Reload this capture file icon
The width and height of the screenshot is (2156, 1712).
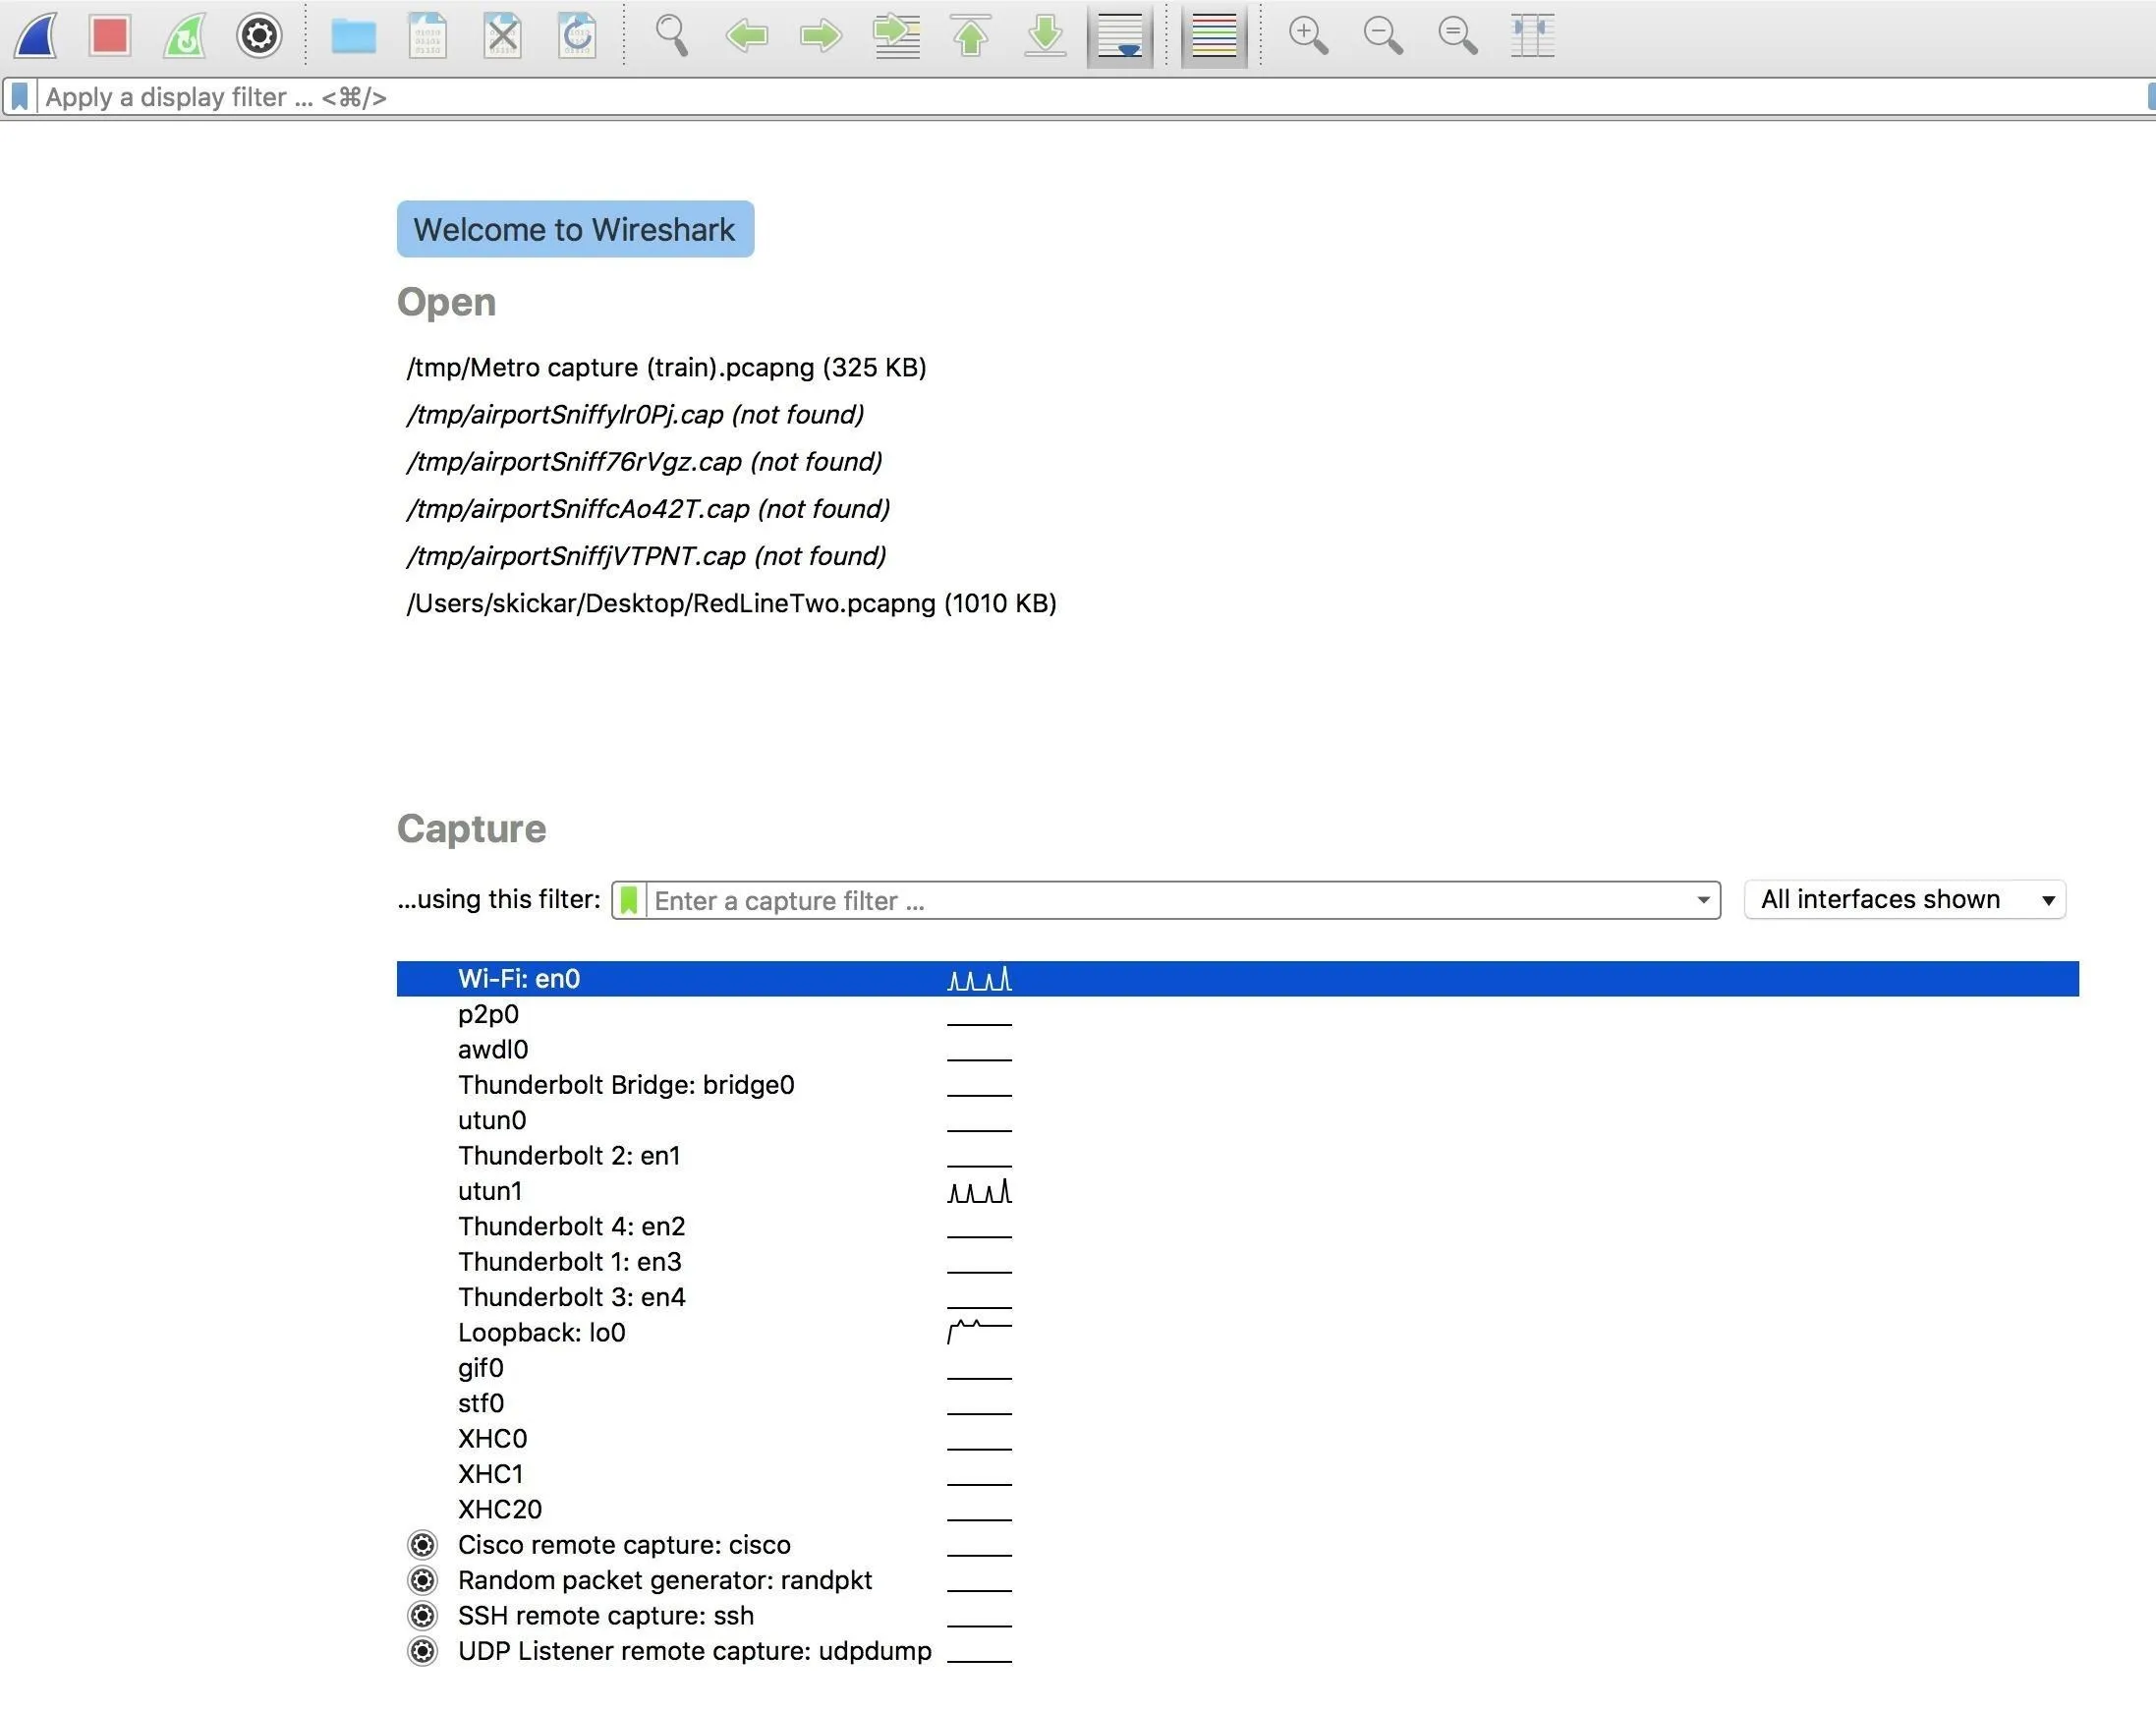[x=577, y=36]
